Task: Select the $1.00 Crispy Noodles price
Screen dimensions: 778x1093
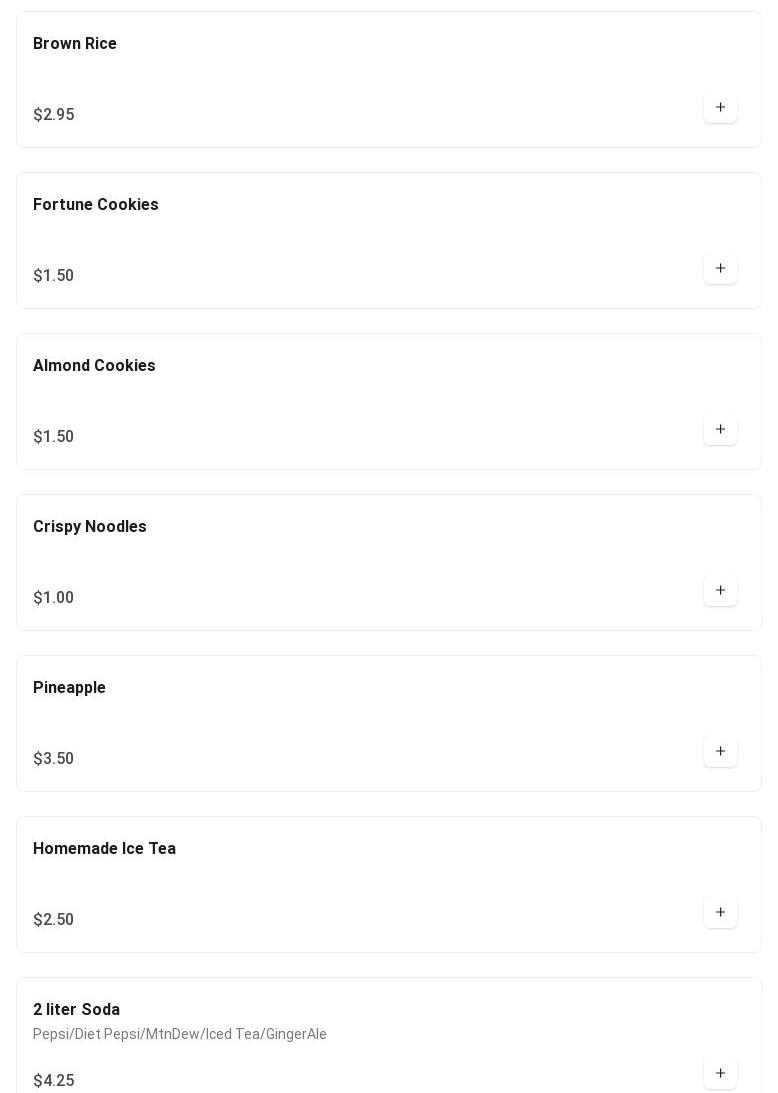Action: pyautogui.click(x=54, y=597)
